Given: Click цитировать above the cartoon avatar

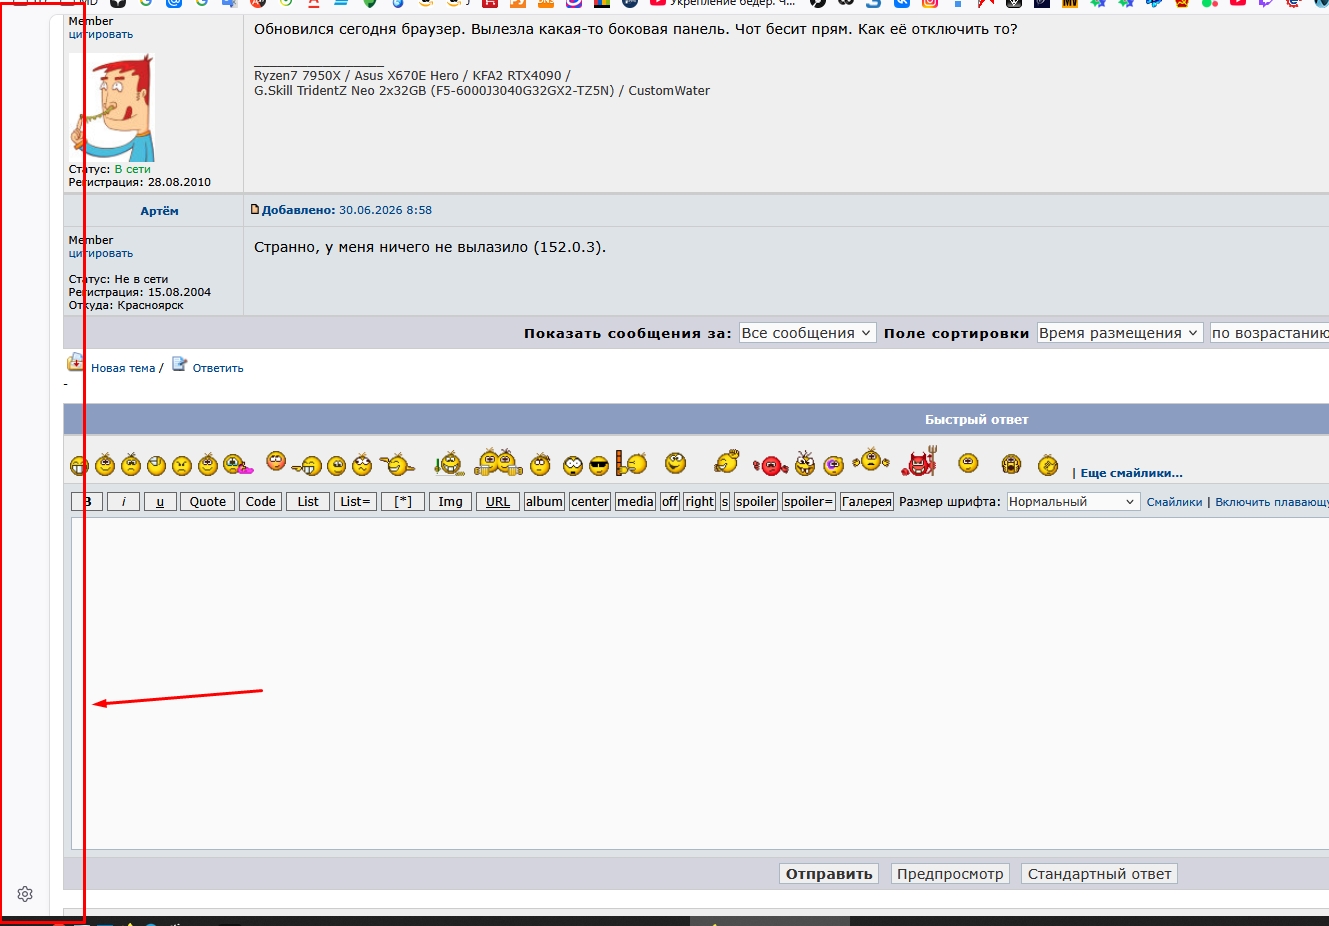Looking at the screenshot, I should 101,34.
